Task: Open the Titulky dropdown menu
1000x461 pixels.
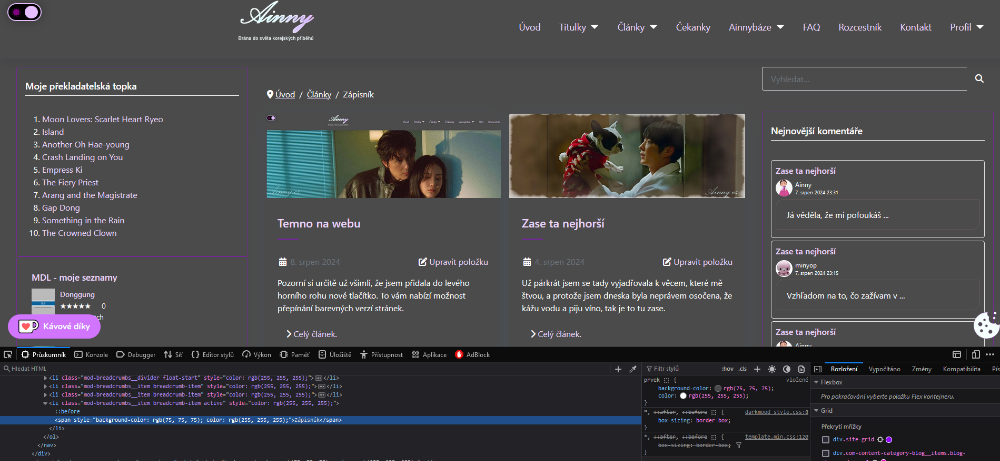Action: click(578, 27)
